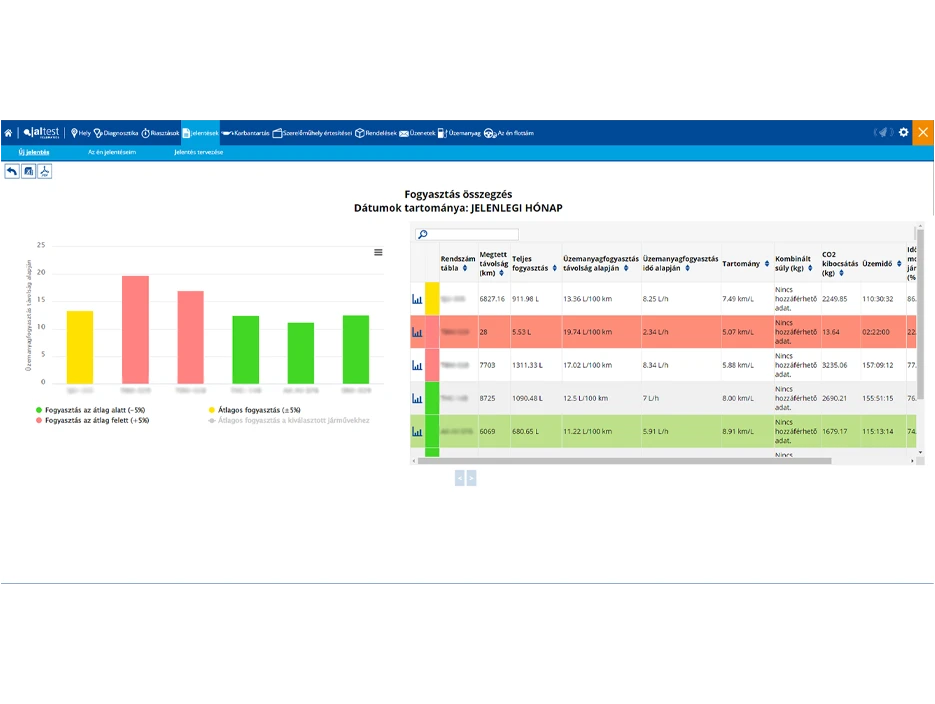Go to the 'Jelentés tervezése' tab
The width and height of the screenshot is (935, 704).
coord(198,153)
